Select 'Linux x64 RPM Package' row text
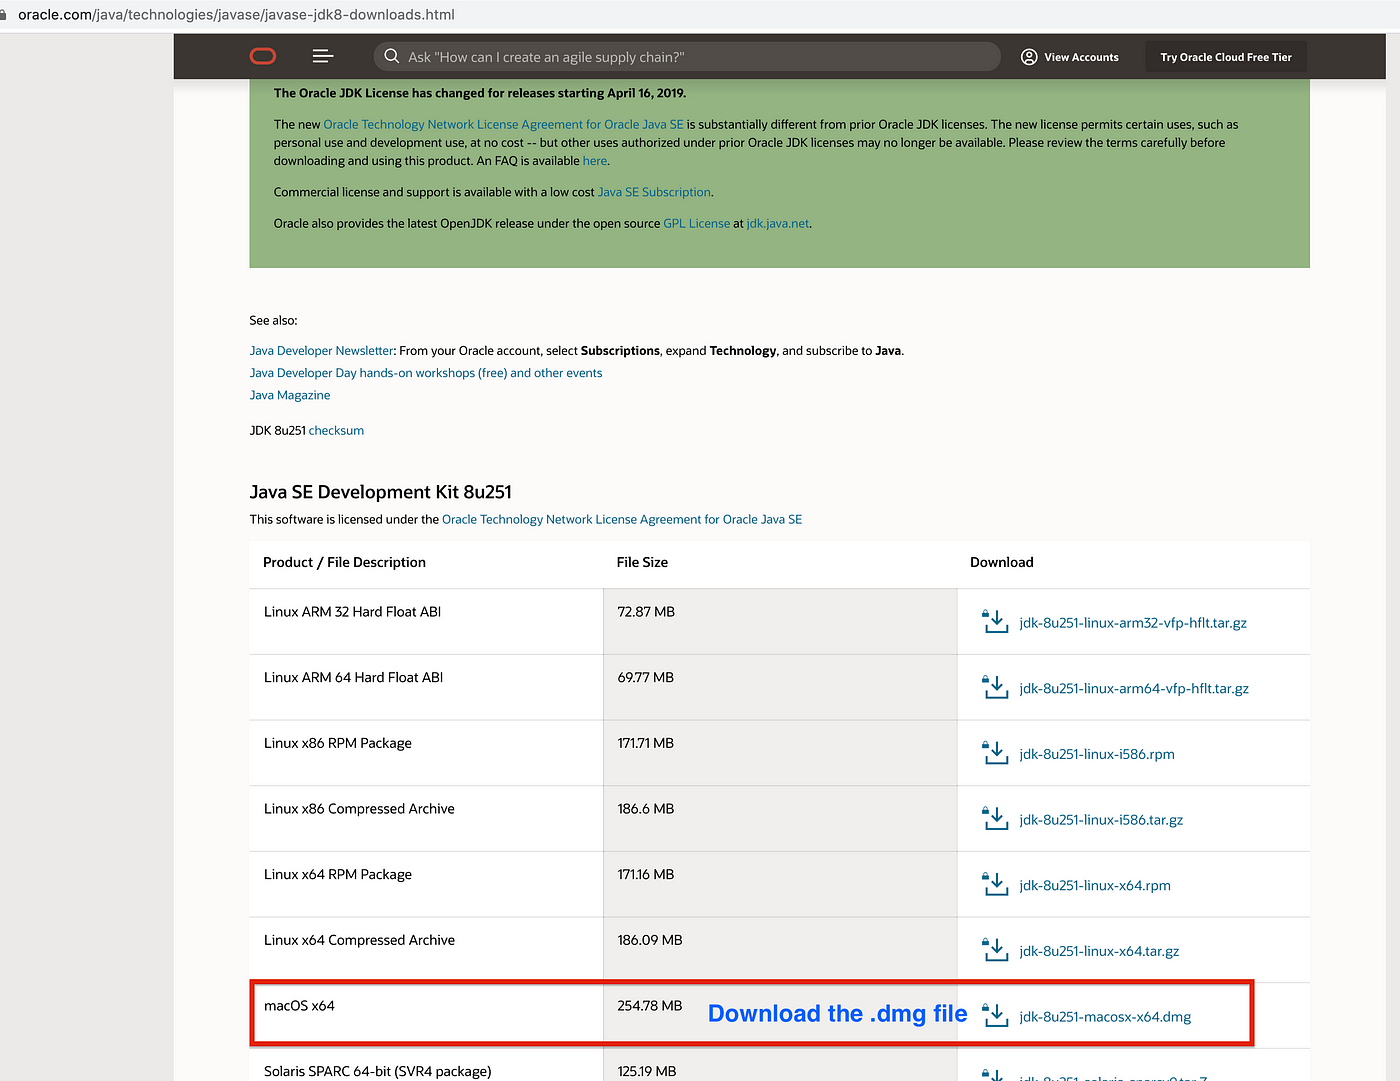This screenshot has width=1400, height=1081. [338, 874]
